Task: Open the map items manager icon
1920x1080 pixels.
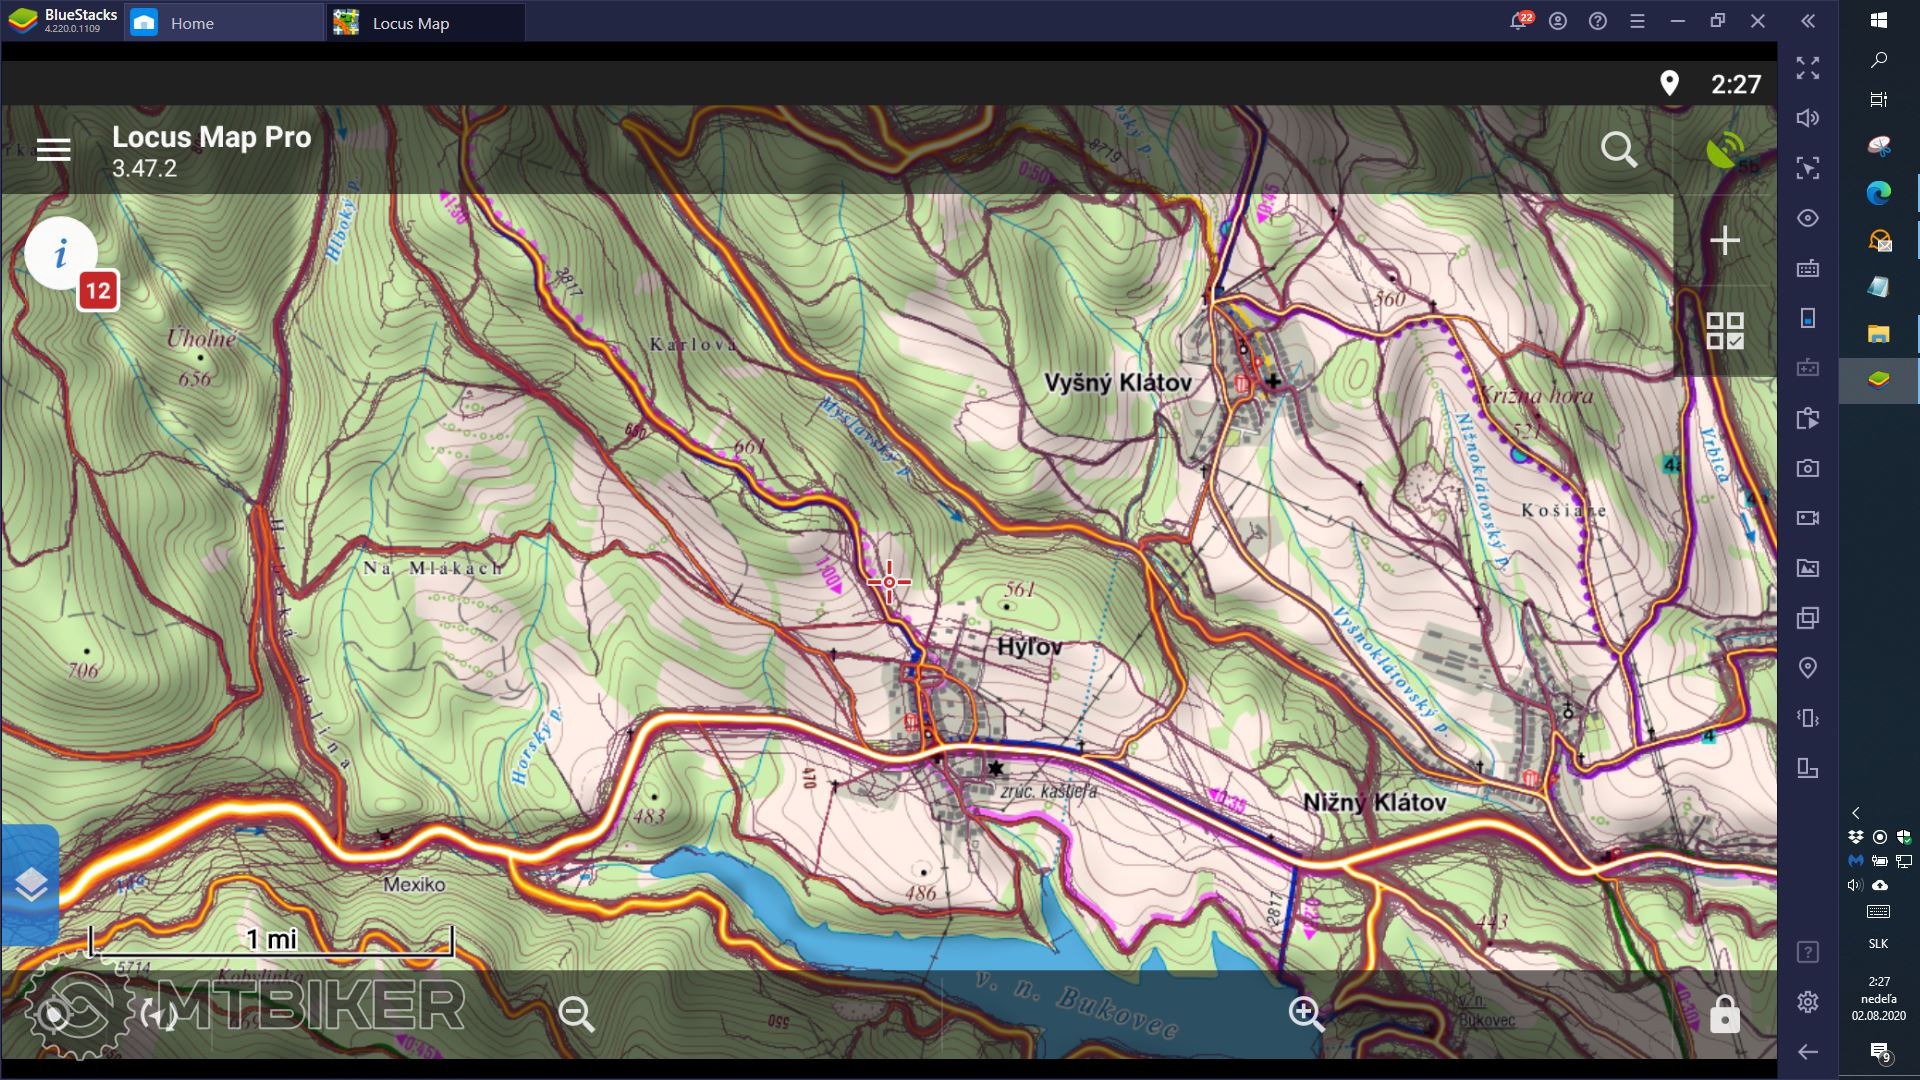Action: [x=1725, y=331]
